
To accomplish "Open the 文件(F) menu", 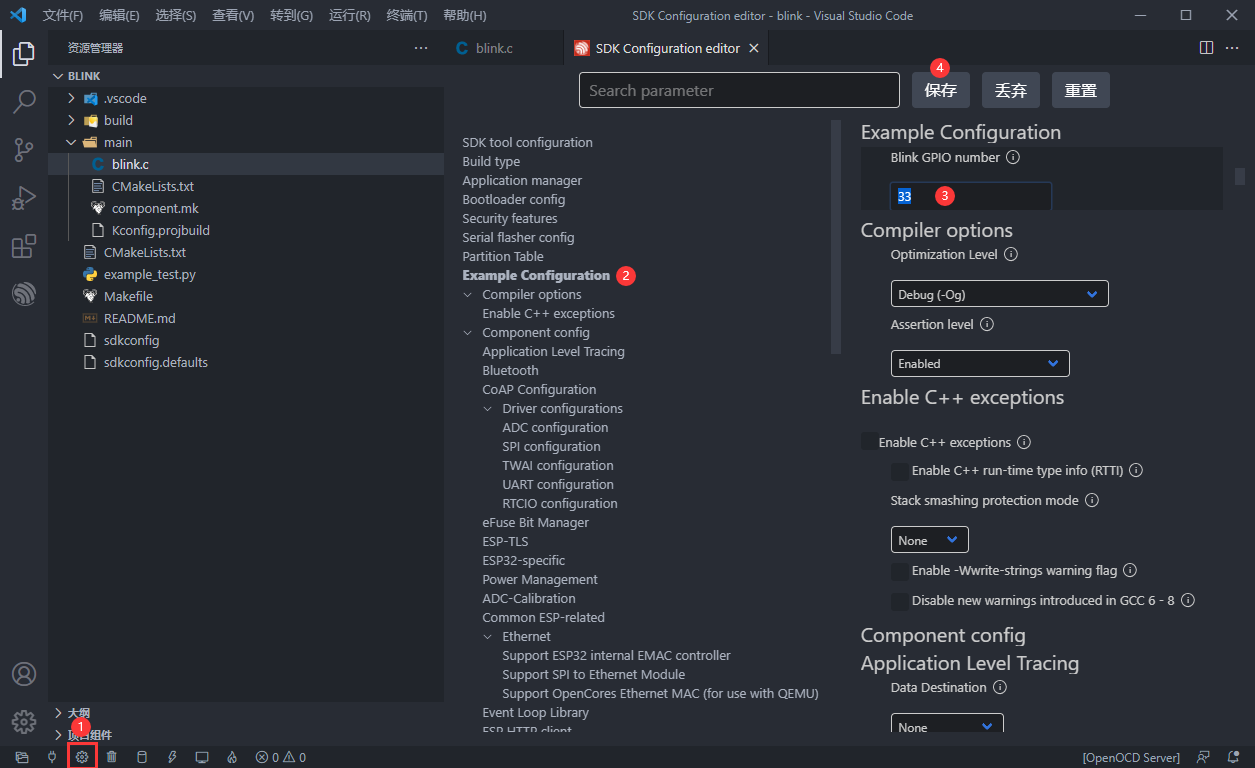I will tap(63, 15).
